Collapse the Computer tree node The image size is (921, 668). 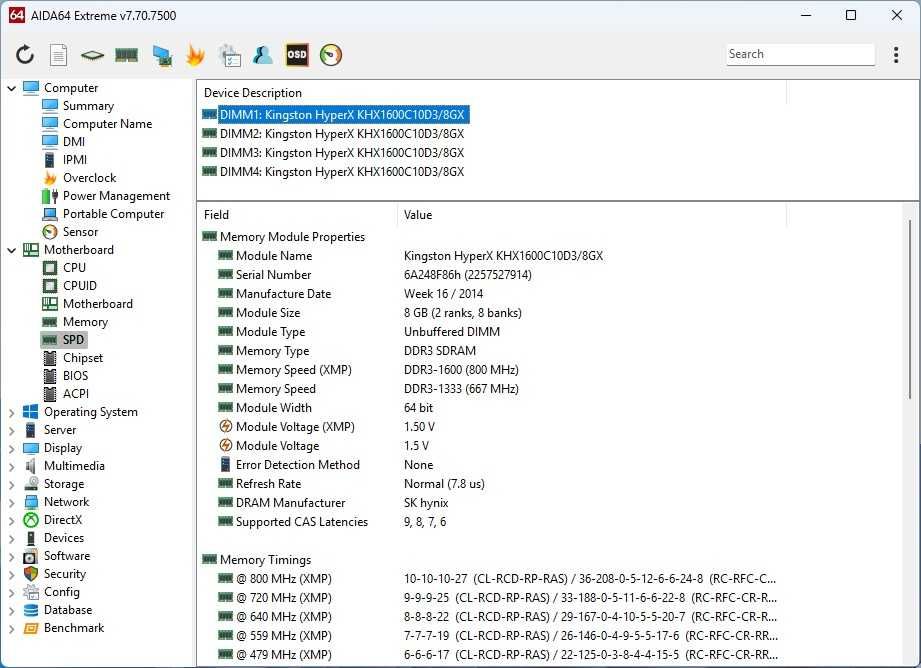point(11,88)
